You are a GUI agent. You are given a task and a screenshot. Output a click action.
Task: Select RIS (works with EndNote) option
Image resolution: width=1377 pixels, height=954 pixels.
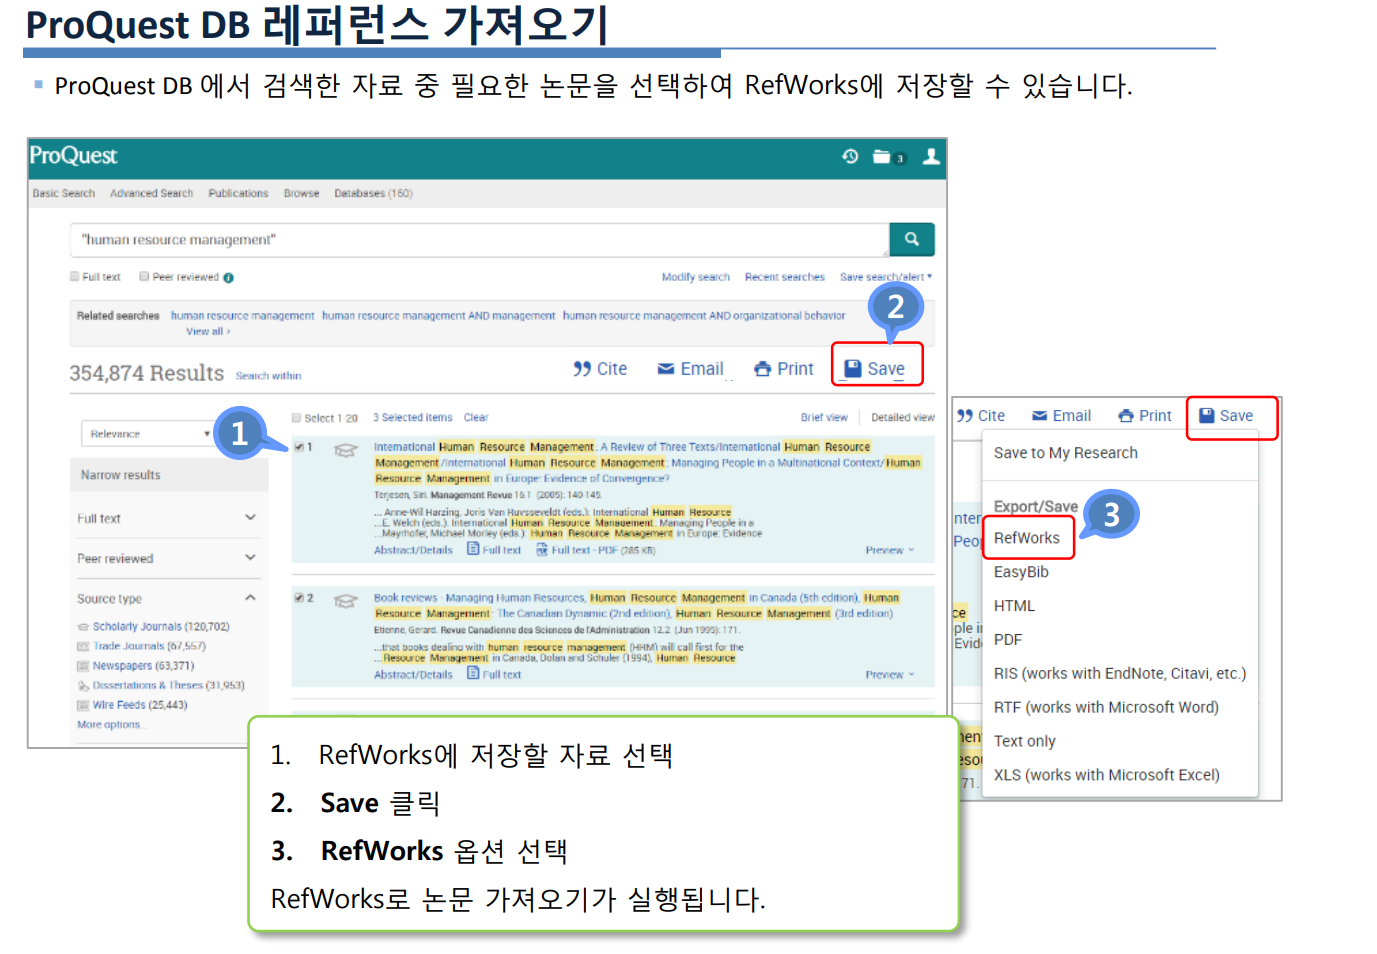pyautogui.click(x=1120, y=674)
